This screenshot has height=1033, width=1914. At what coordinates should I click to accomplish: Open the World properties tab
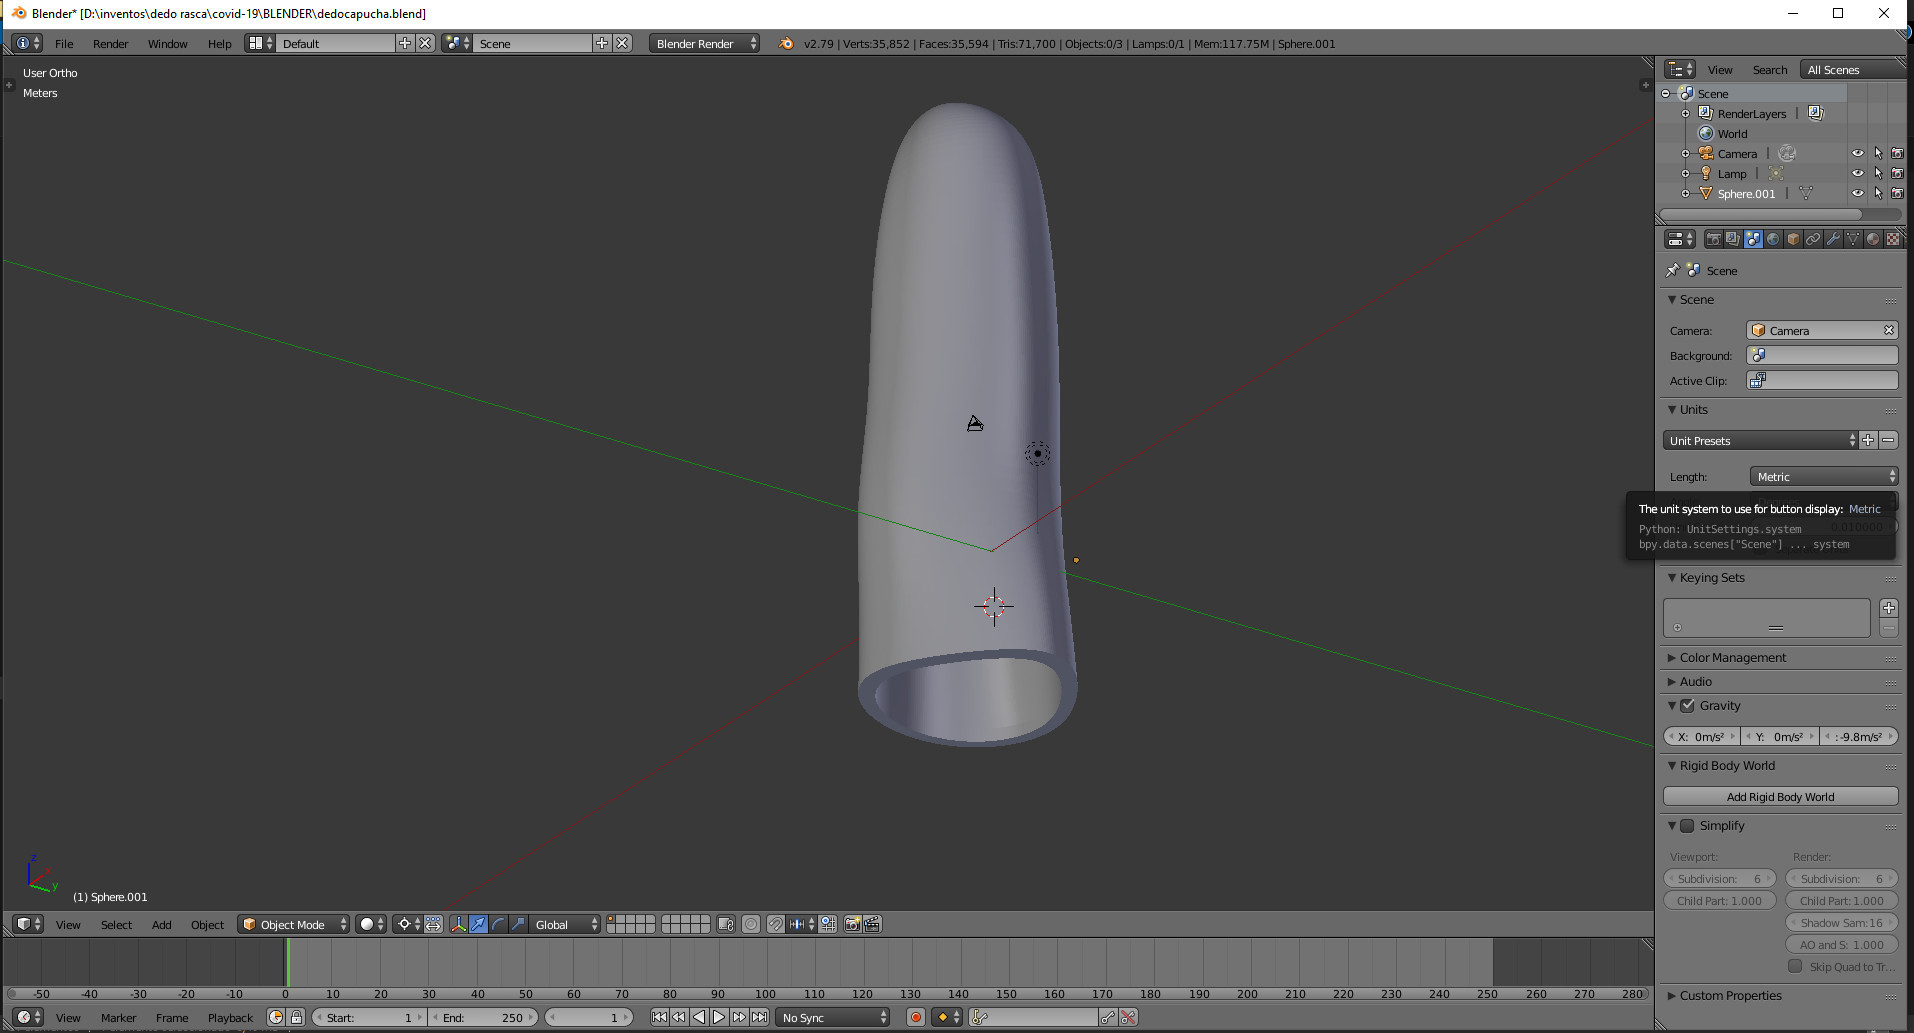1773,239
